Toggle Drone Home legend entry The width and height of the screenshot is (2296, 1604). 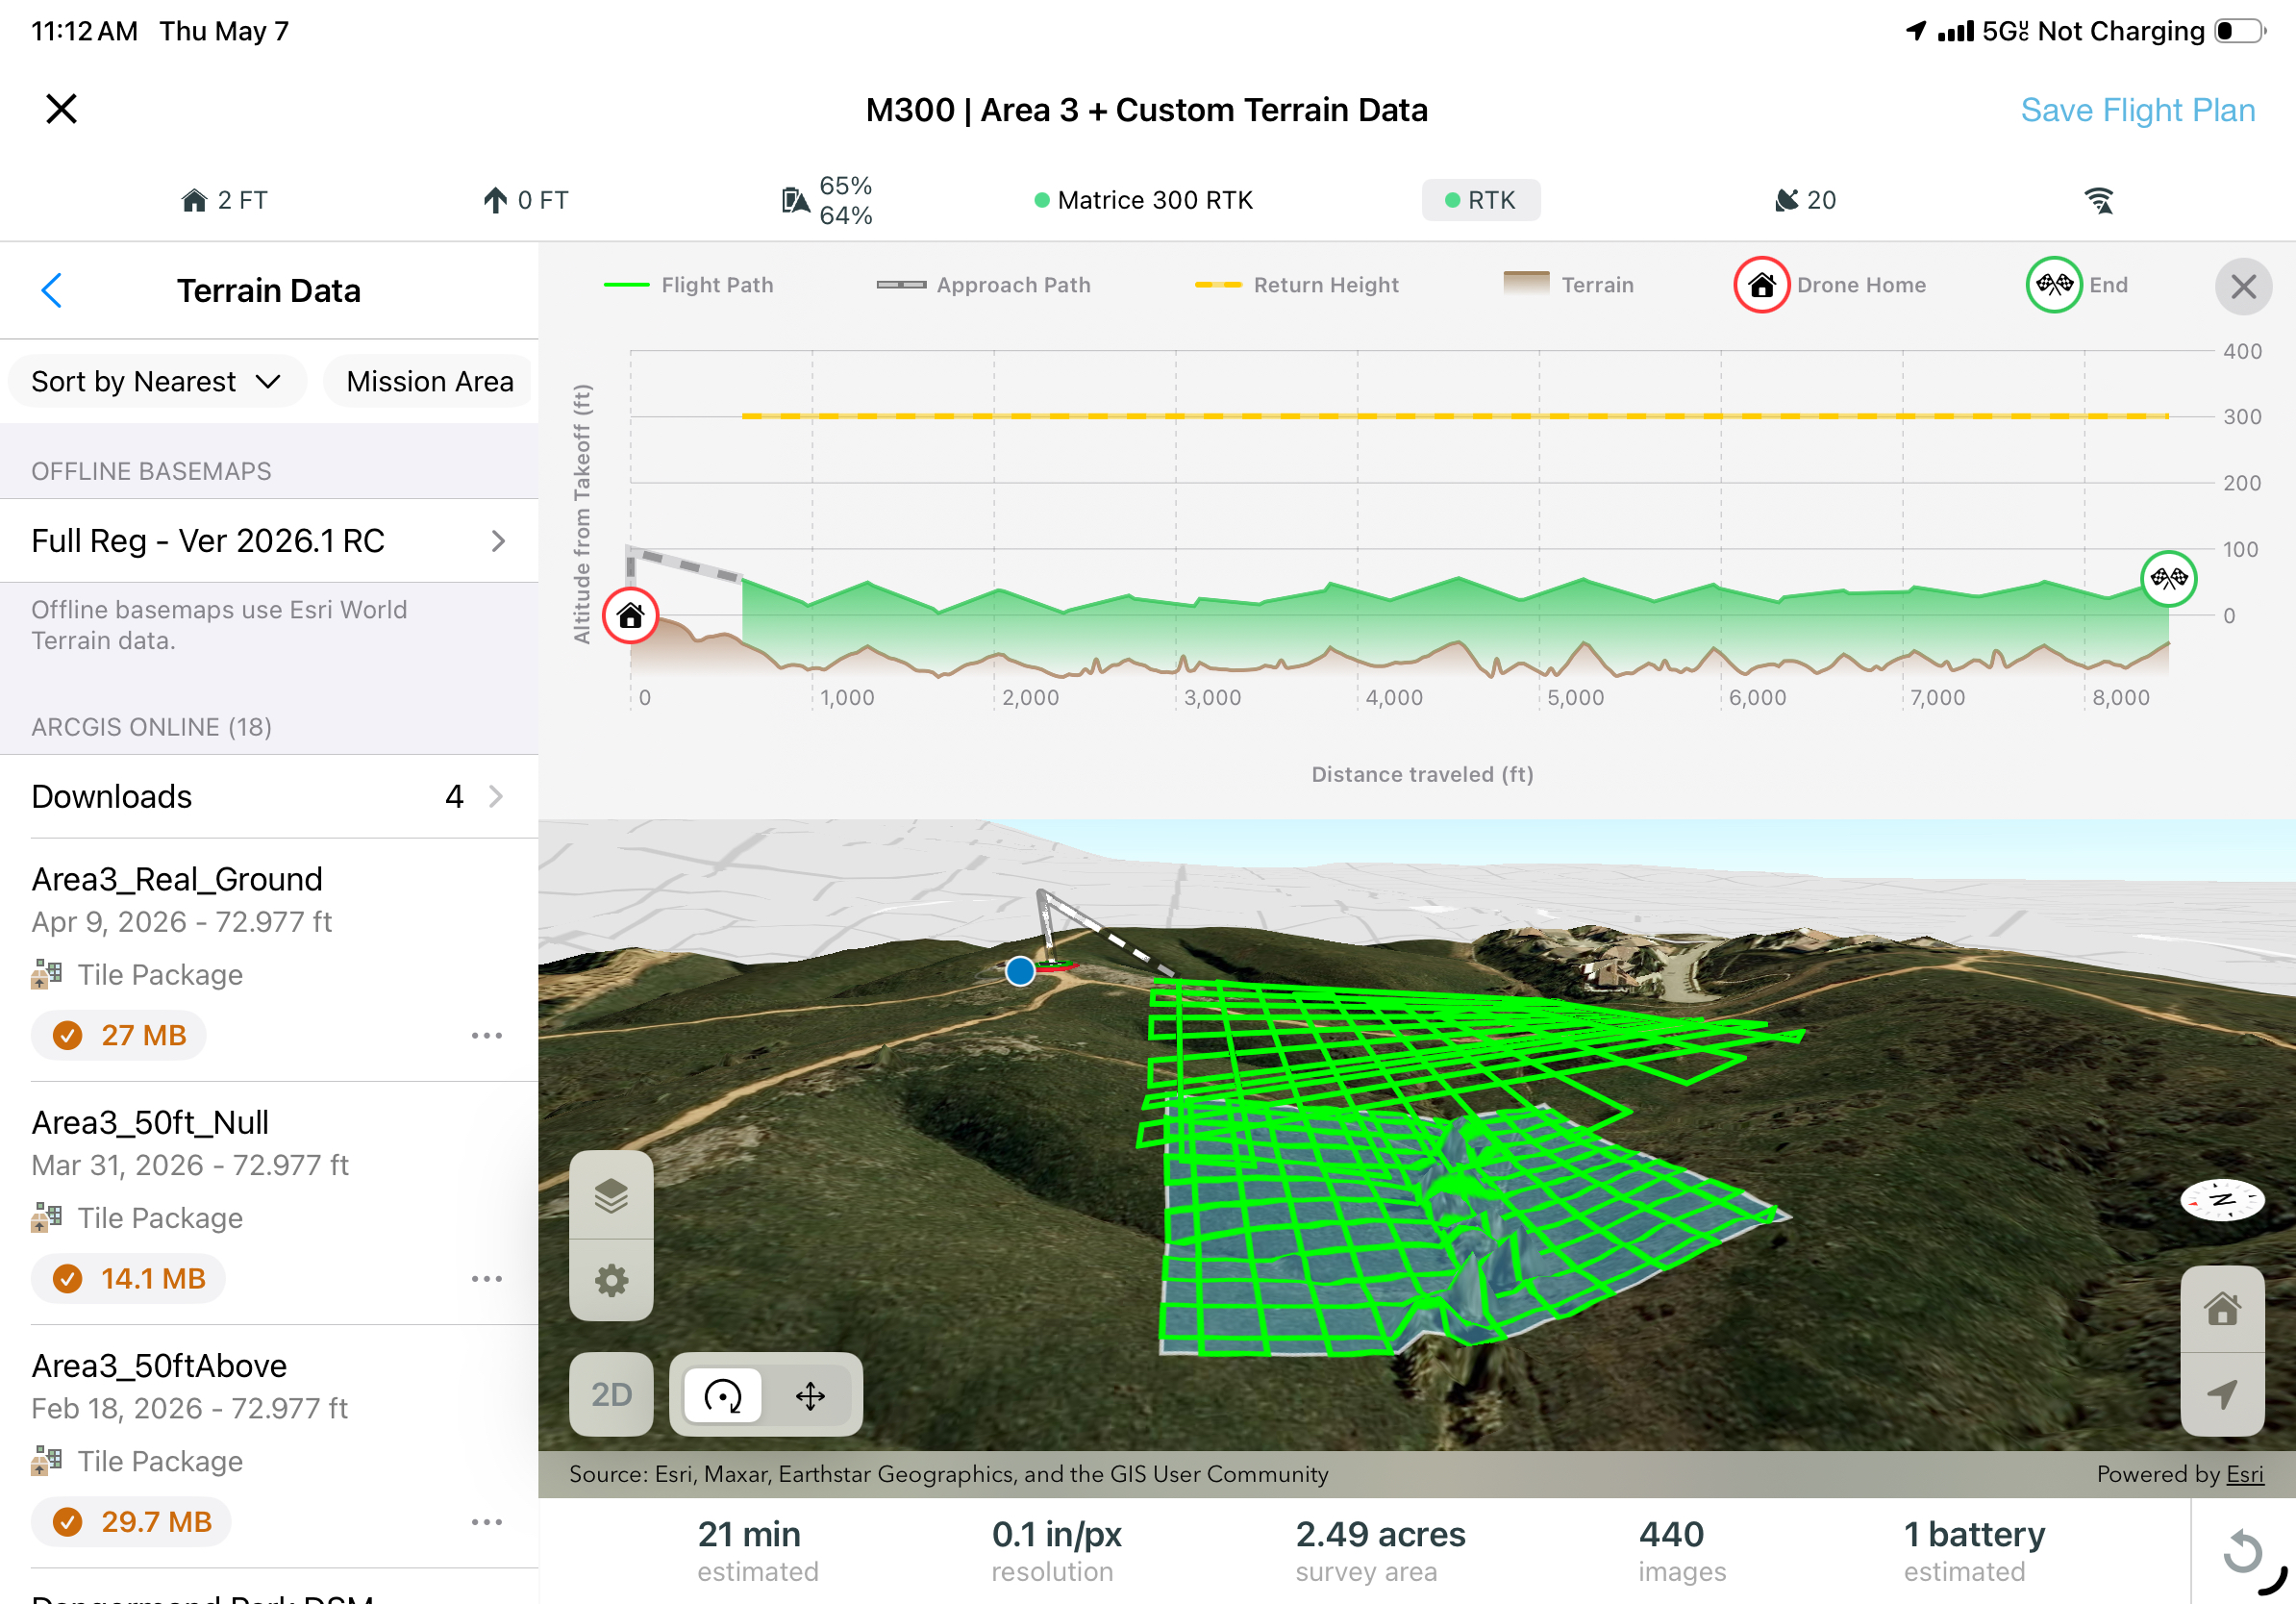pos(1830,285)
